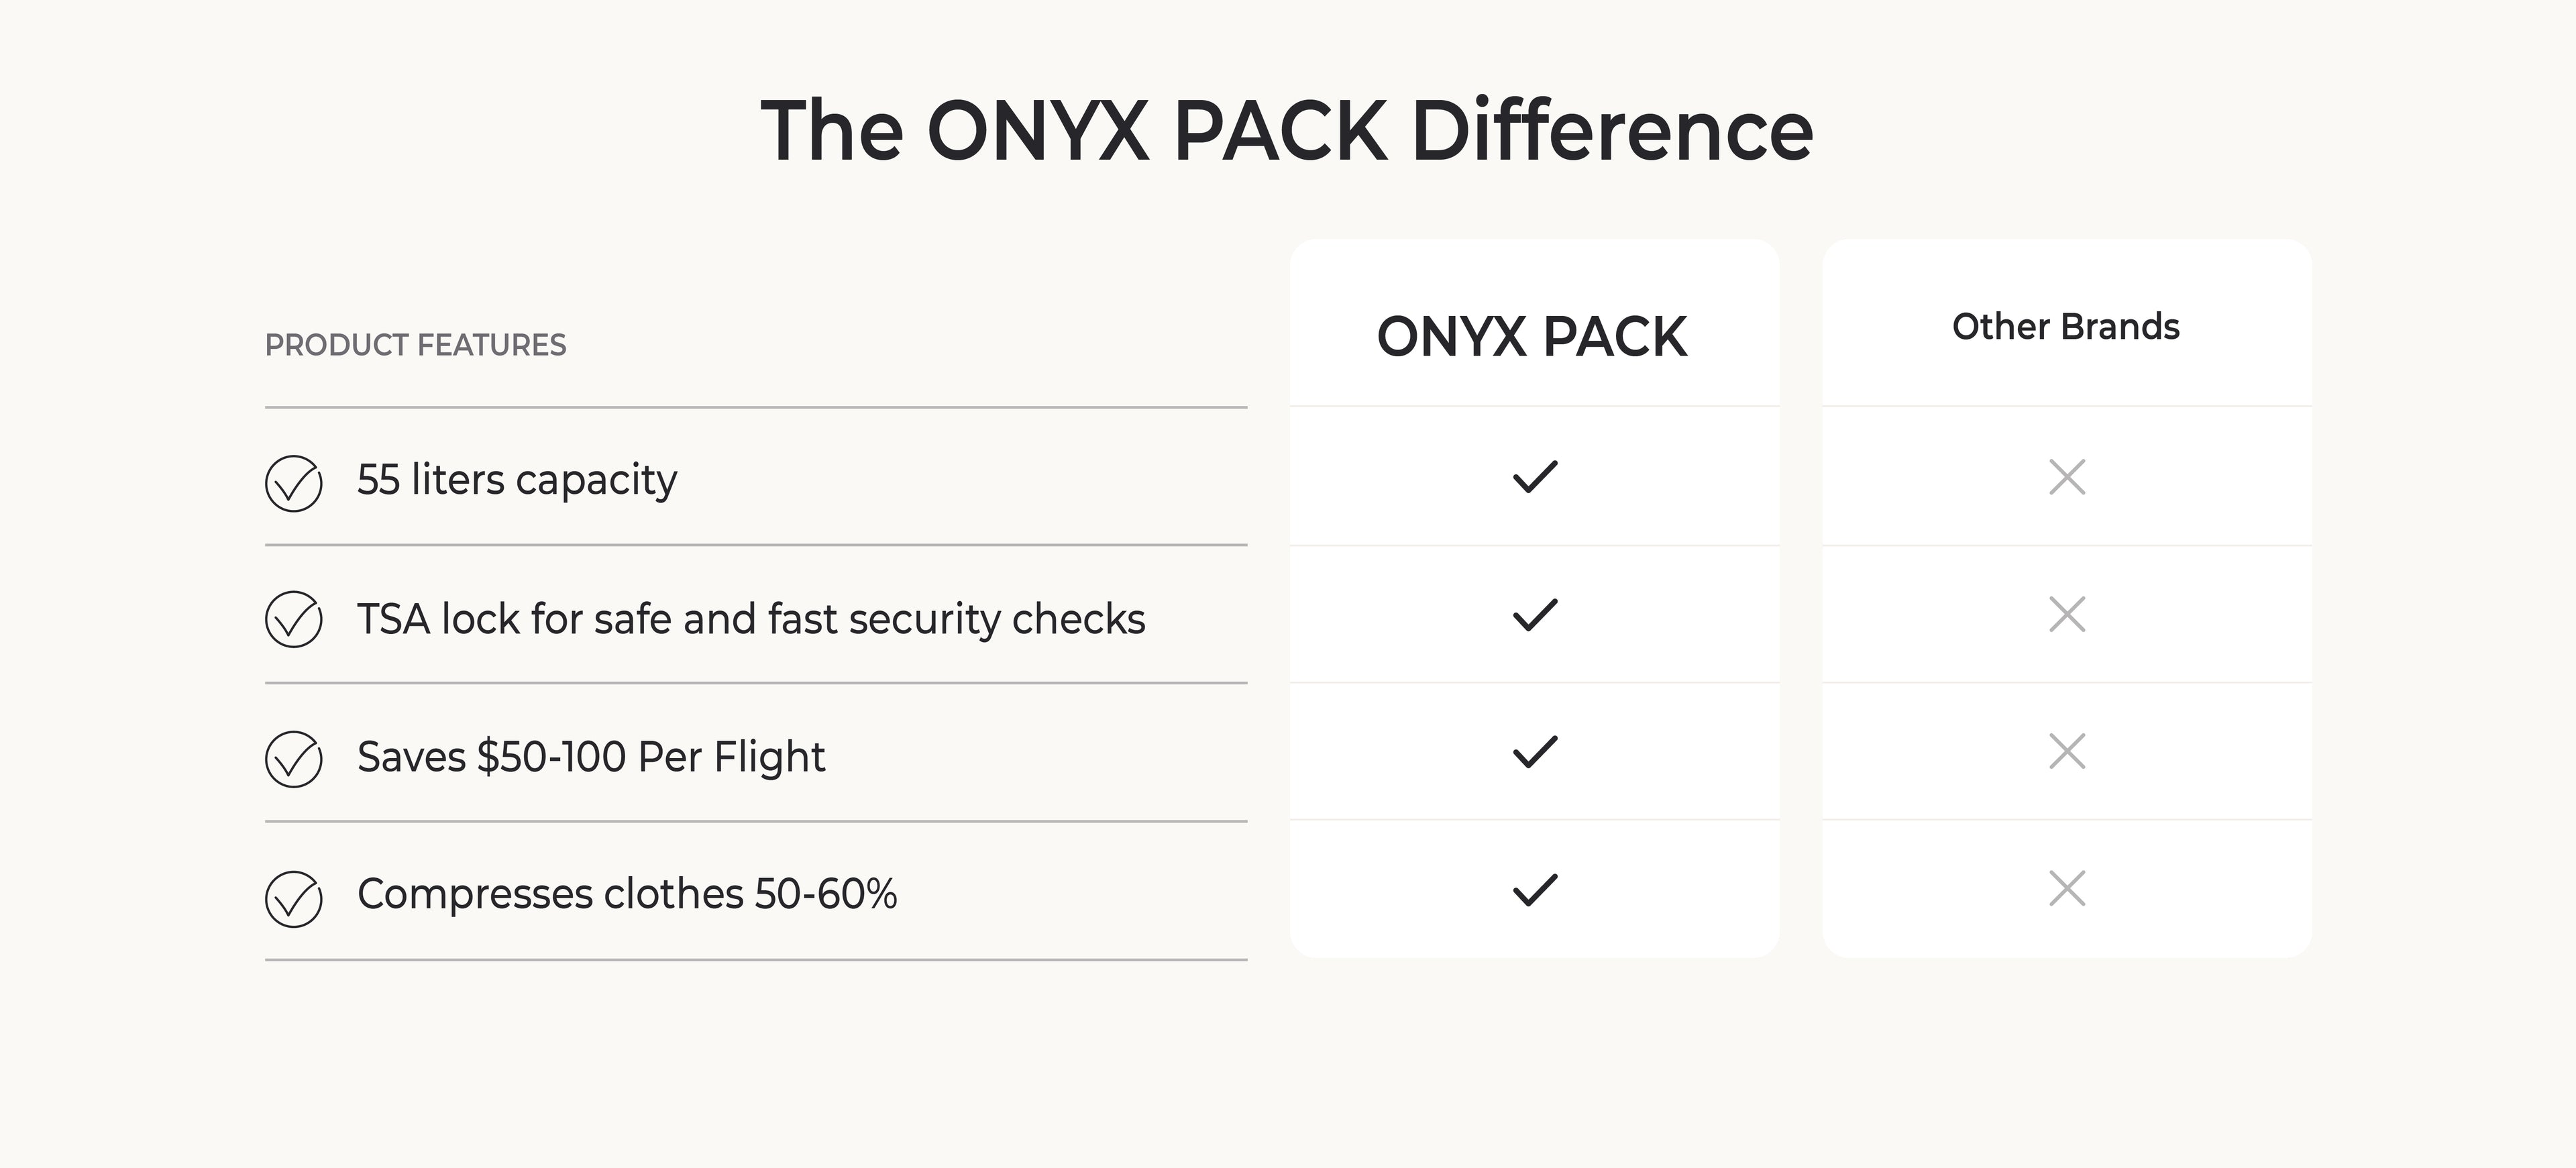Click the '55 liters capacity' feature text
2576x1168 pixels.
point(517,481)
